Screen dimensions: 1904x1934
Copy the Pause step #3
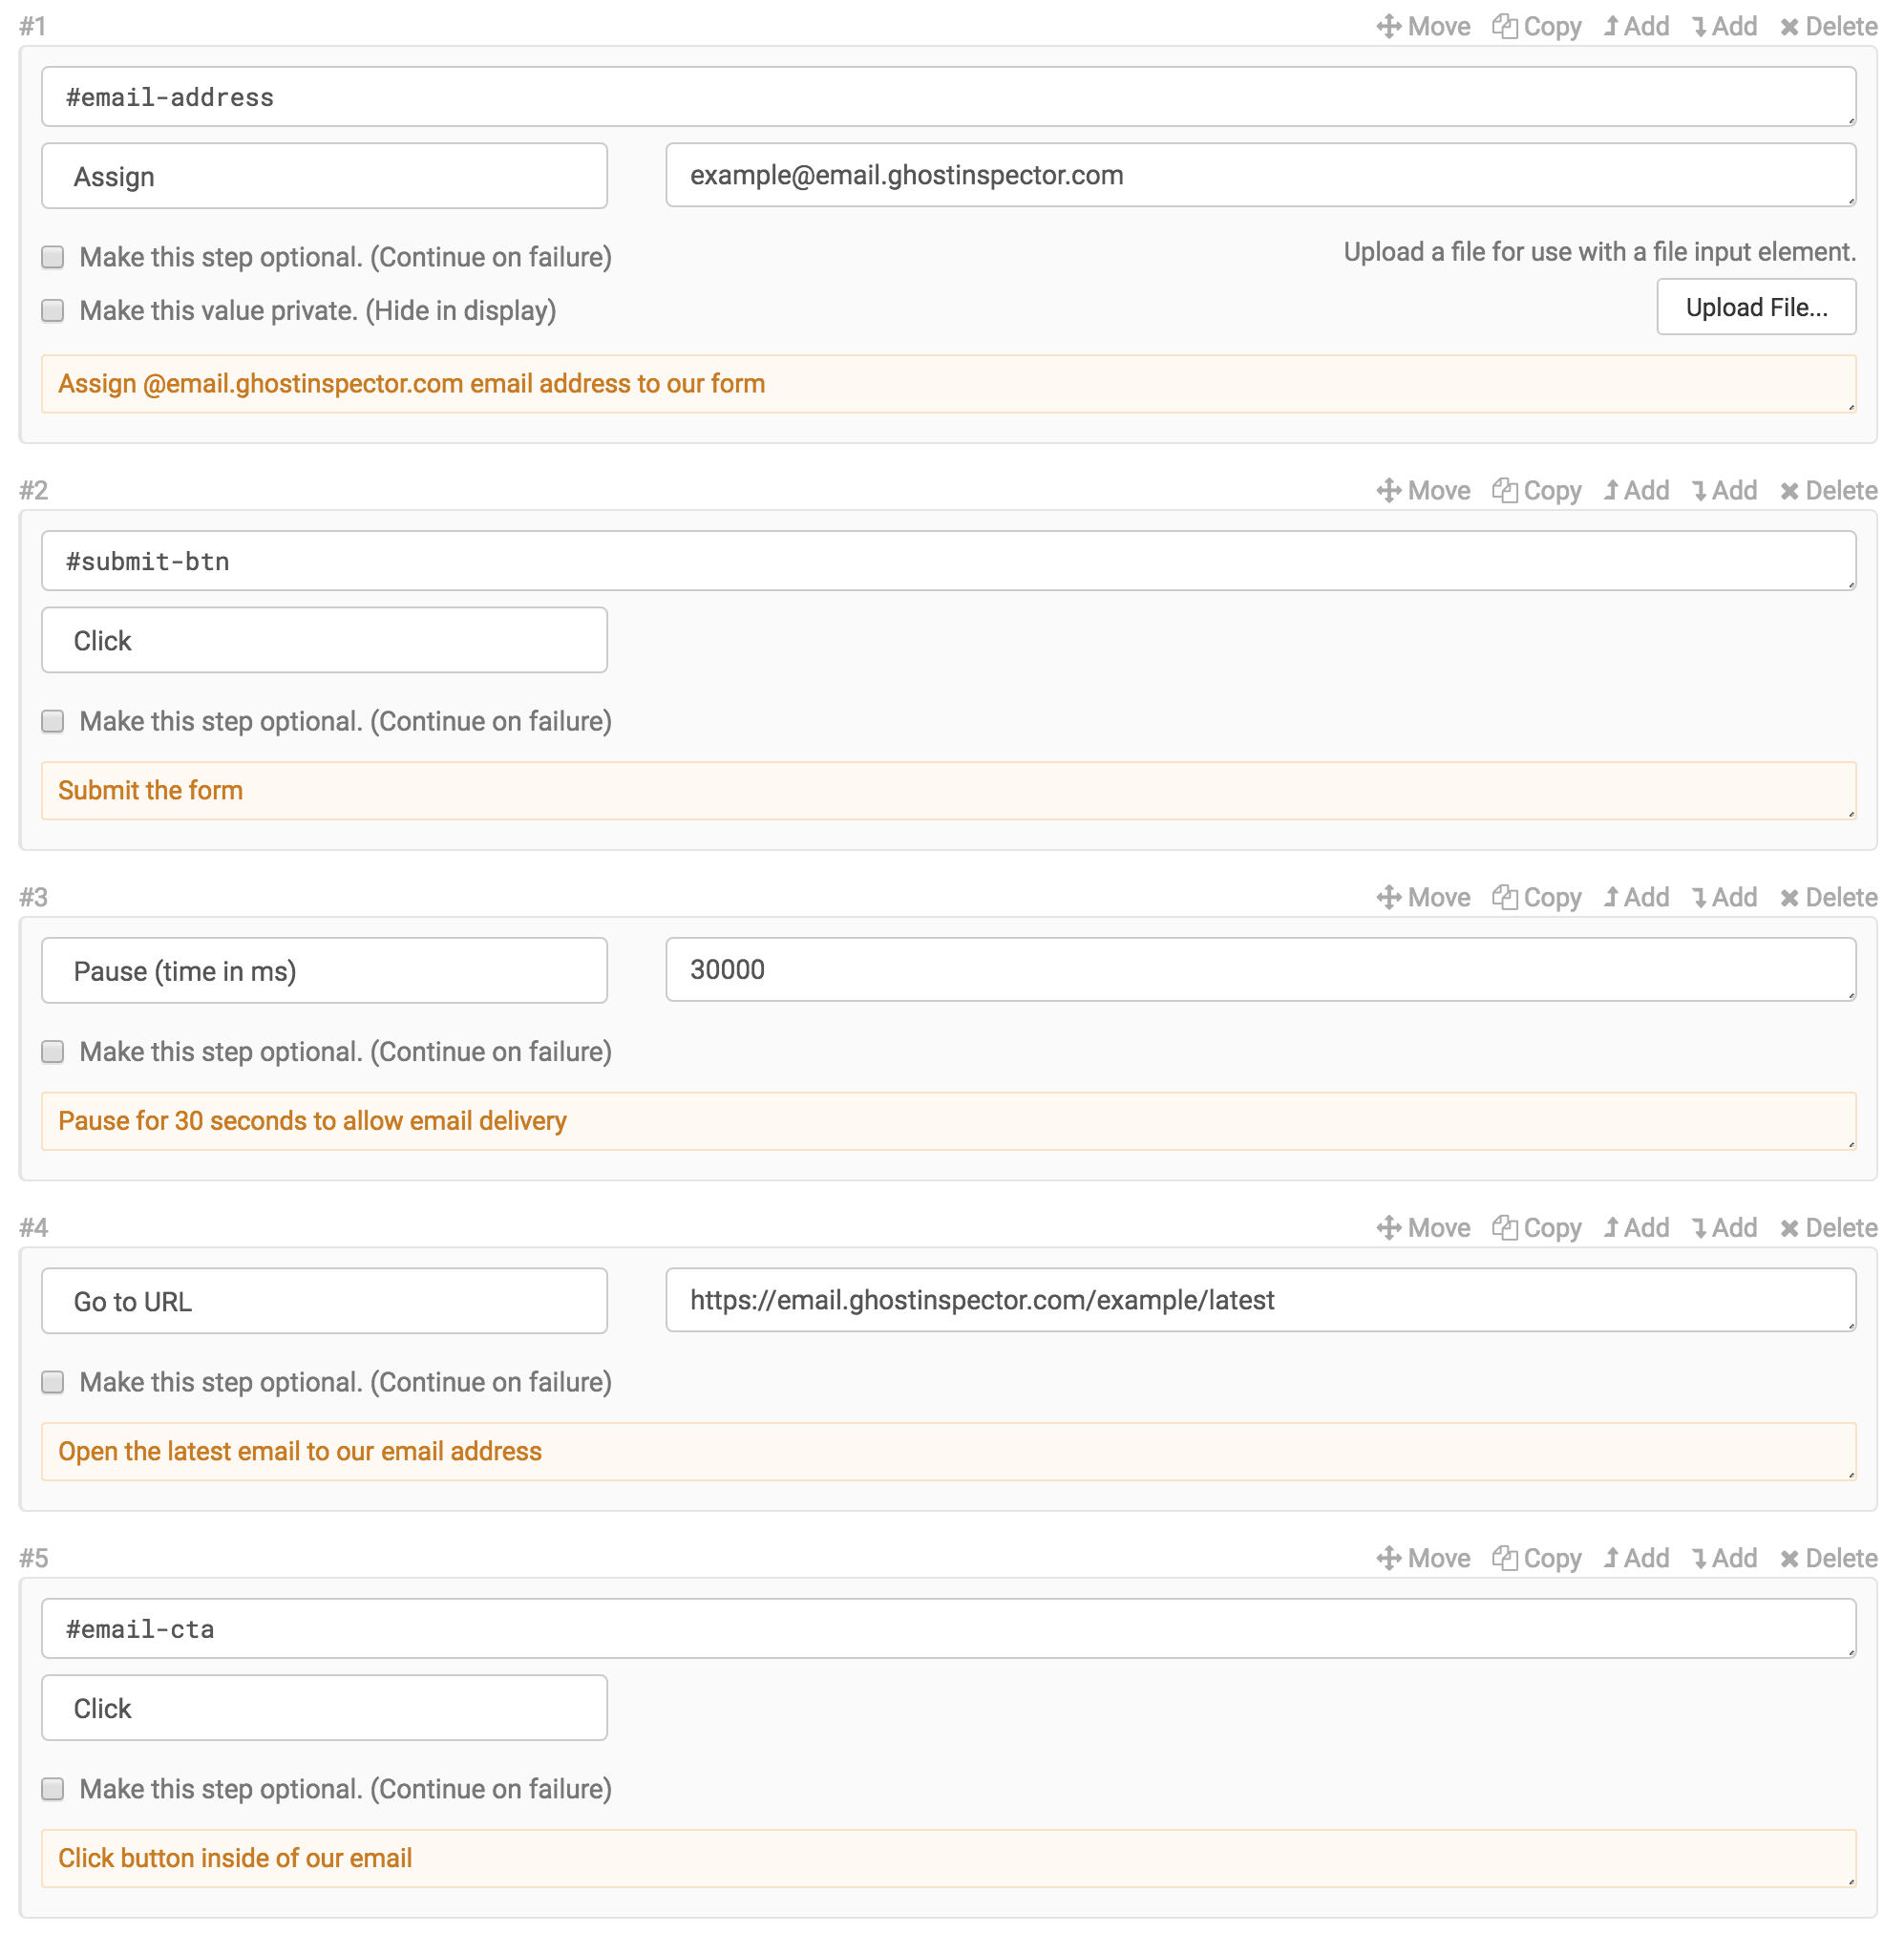coord(1537,897)
